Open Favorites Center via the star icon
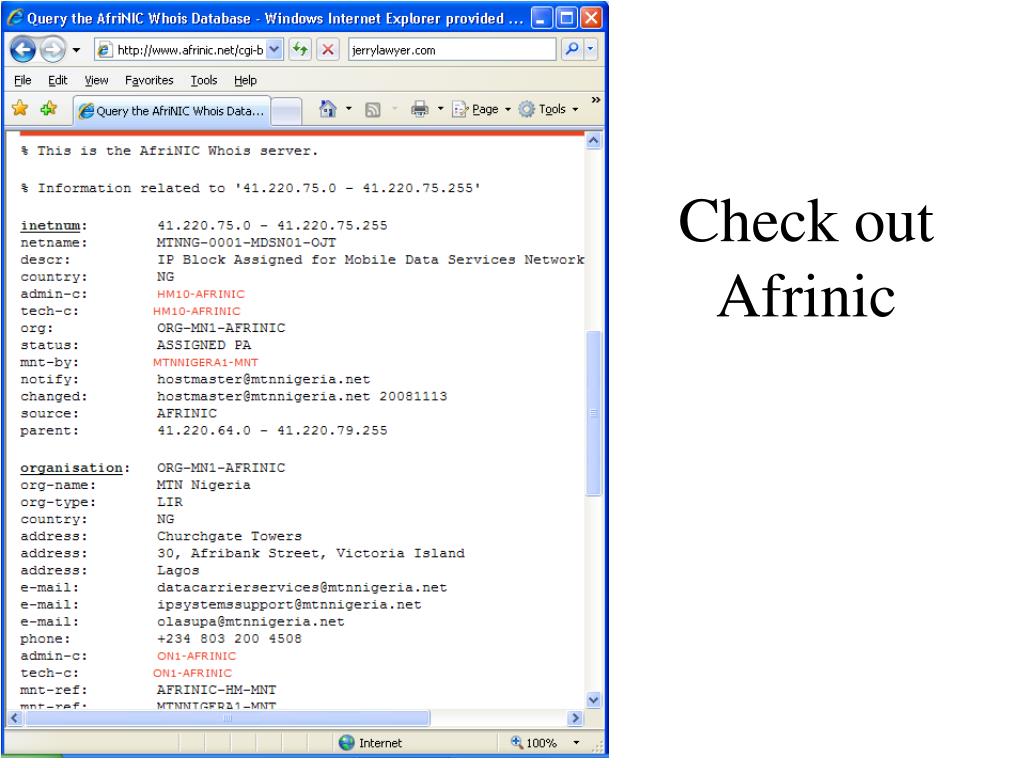Image resolution: width=1024 pixels, height=768 pixels. coord(20,108)
